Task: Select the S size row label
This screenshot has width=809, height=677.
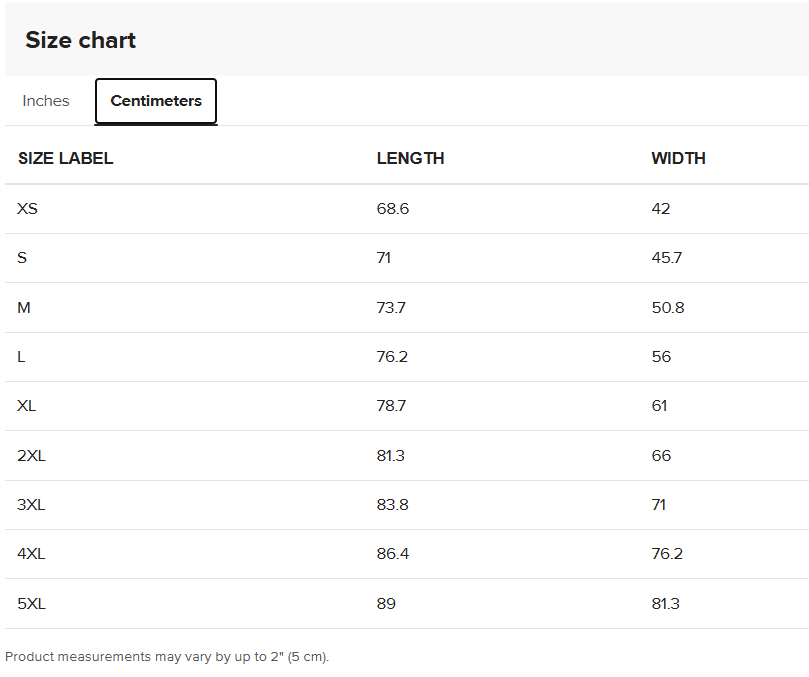Action: pos(22,257)
